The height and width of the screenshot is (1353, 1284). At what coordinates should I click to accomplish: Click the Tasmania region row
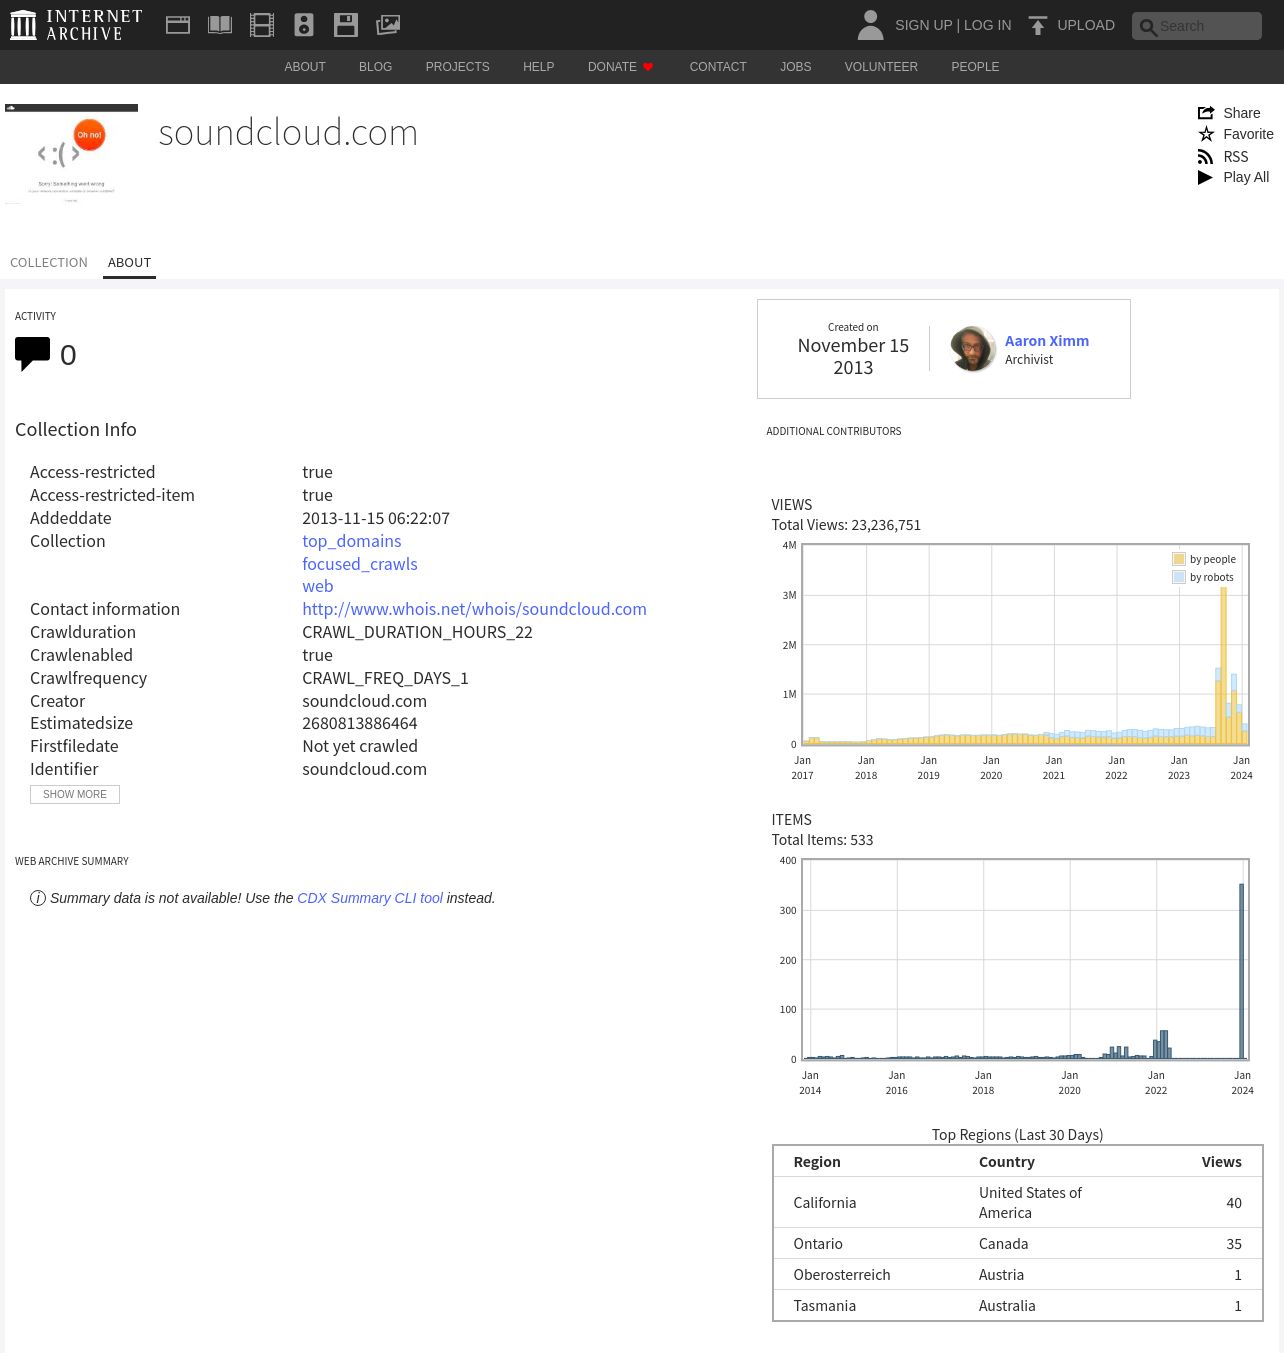click(x=1018, y=1306)
